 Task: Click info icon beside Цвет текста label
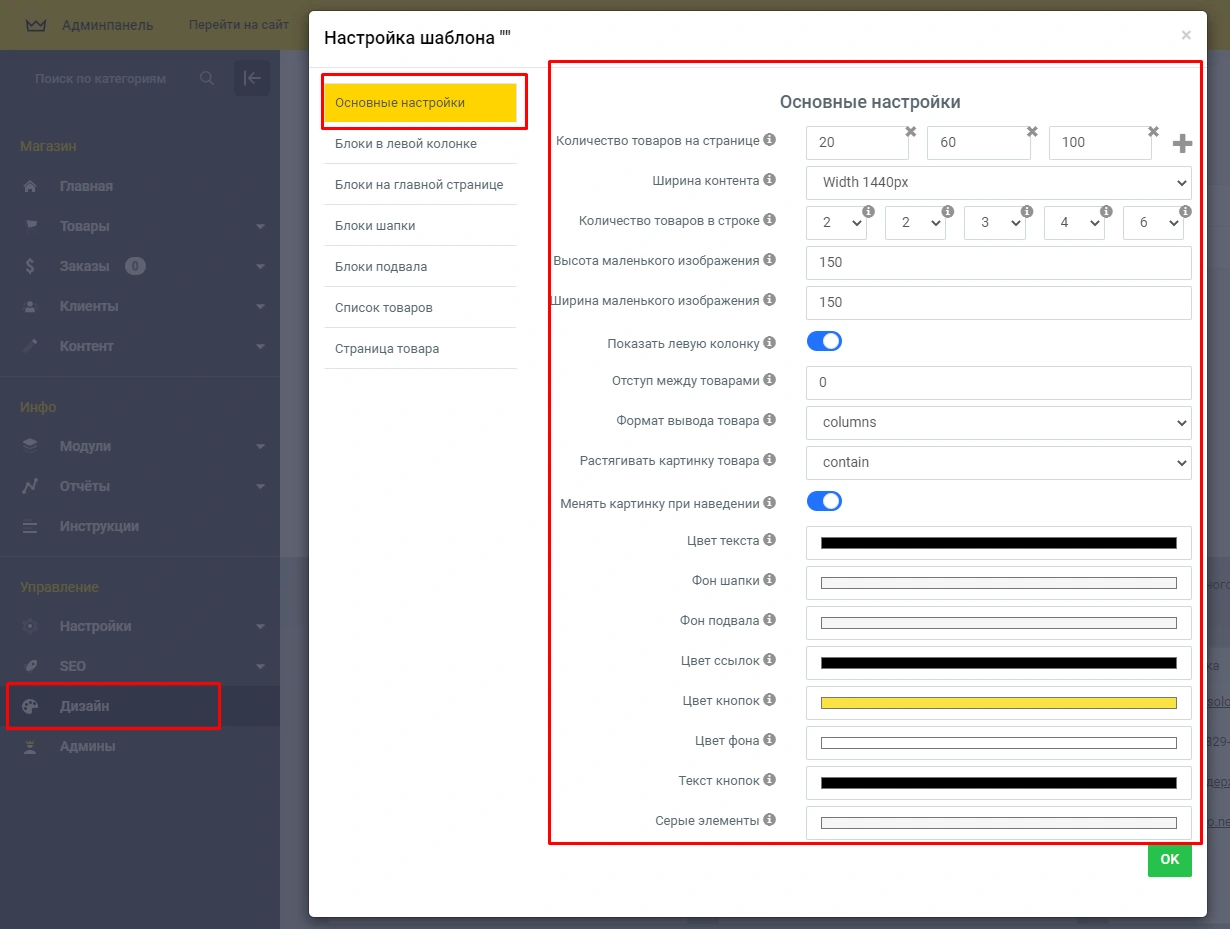tap(769, 540)
